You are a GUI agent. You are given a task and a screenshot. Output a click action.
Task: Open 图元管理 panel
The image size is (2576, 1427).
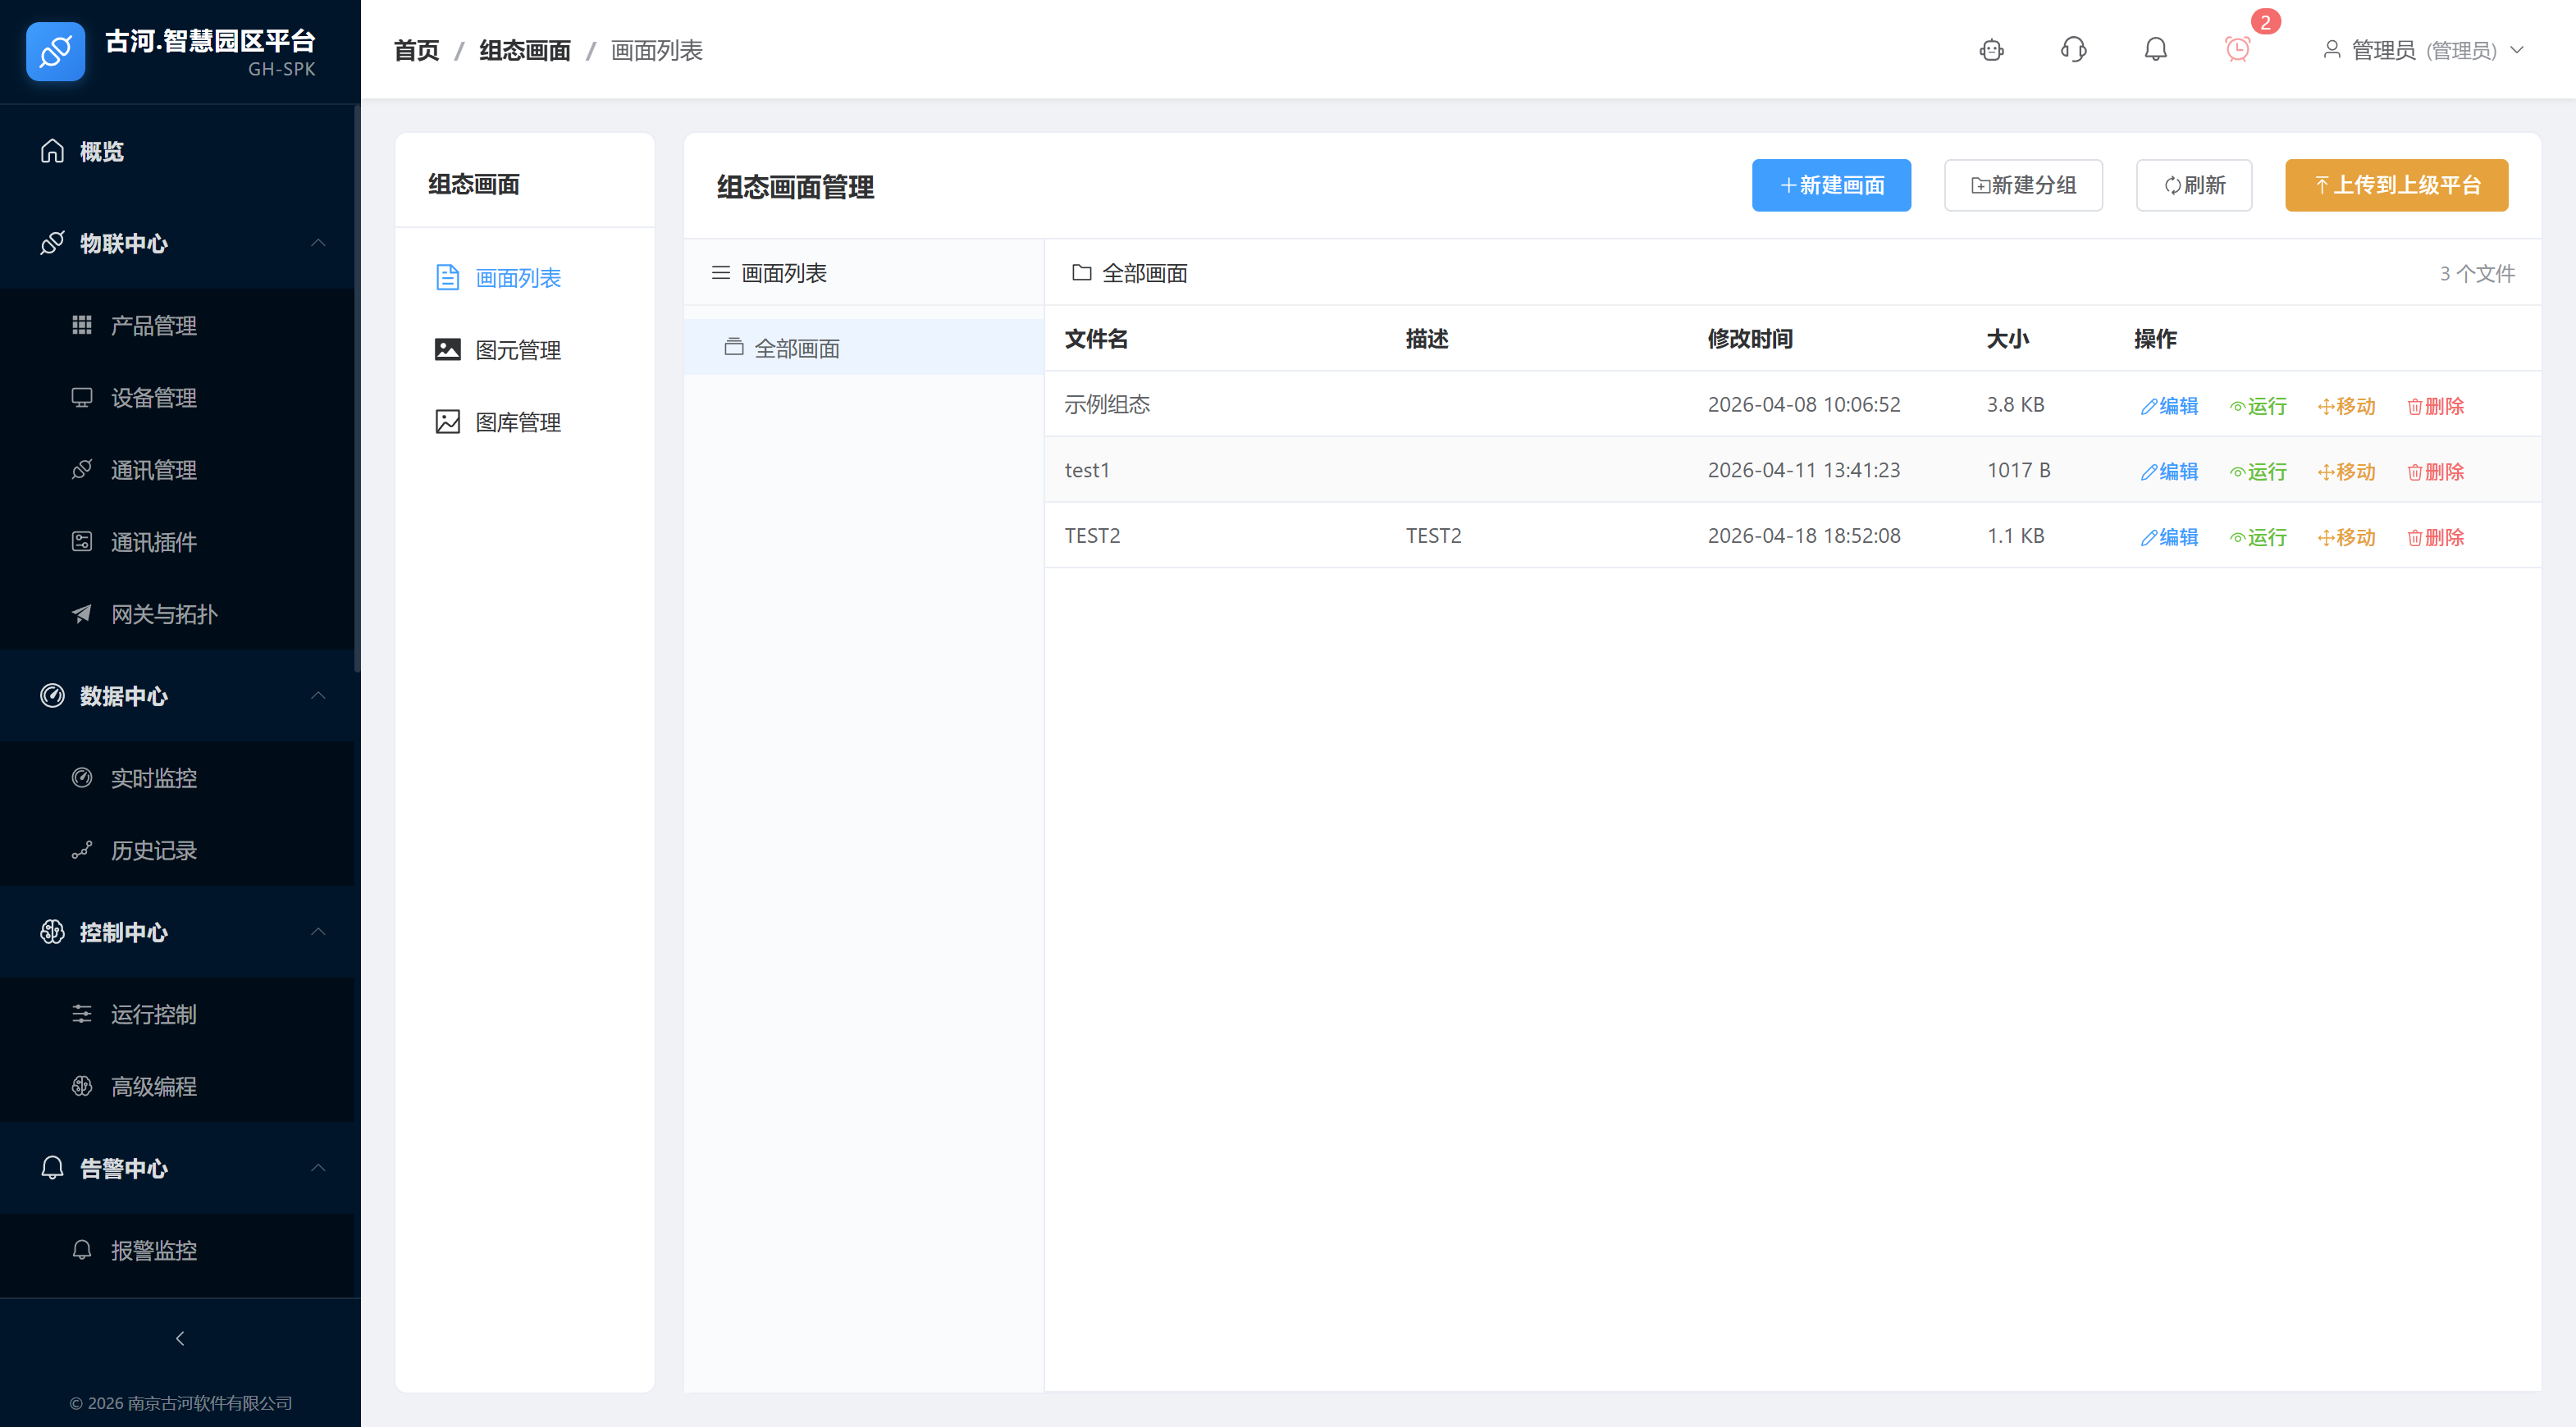(518, 350)
